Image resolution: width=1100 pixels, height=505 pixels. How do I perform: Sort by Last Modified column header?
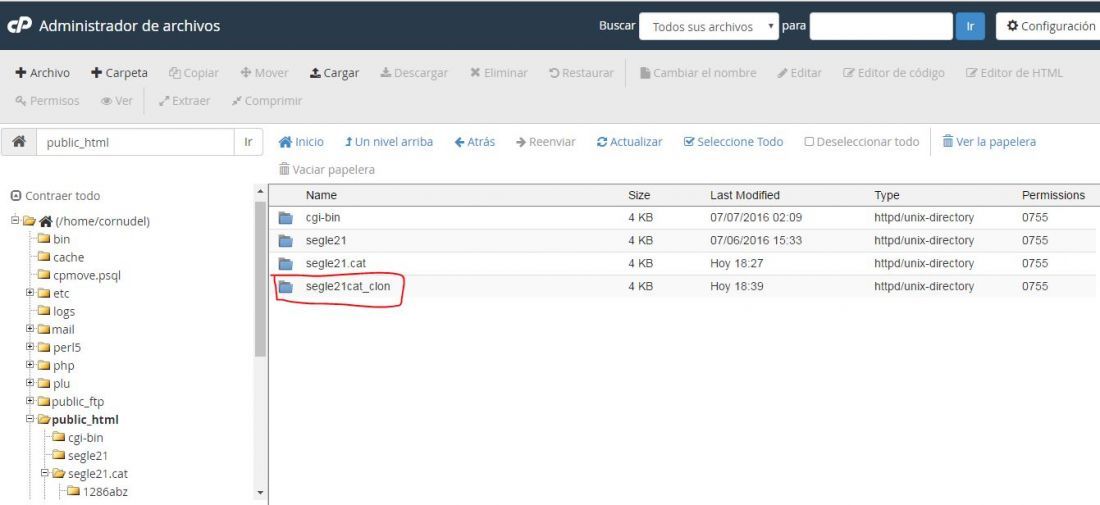[744, 195]
